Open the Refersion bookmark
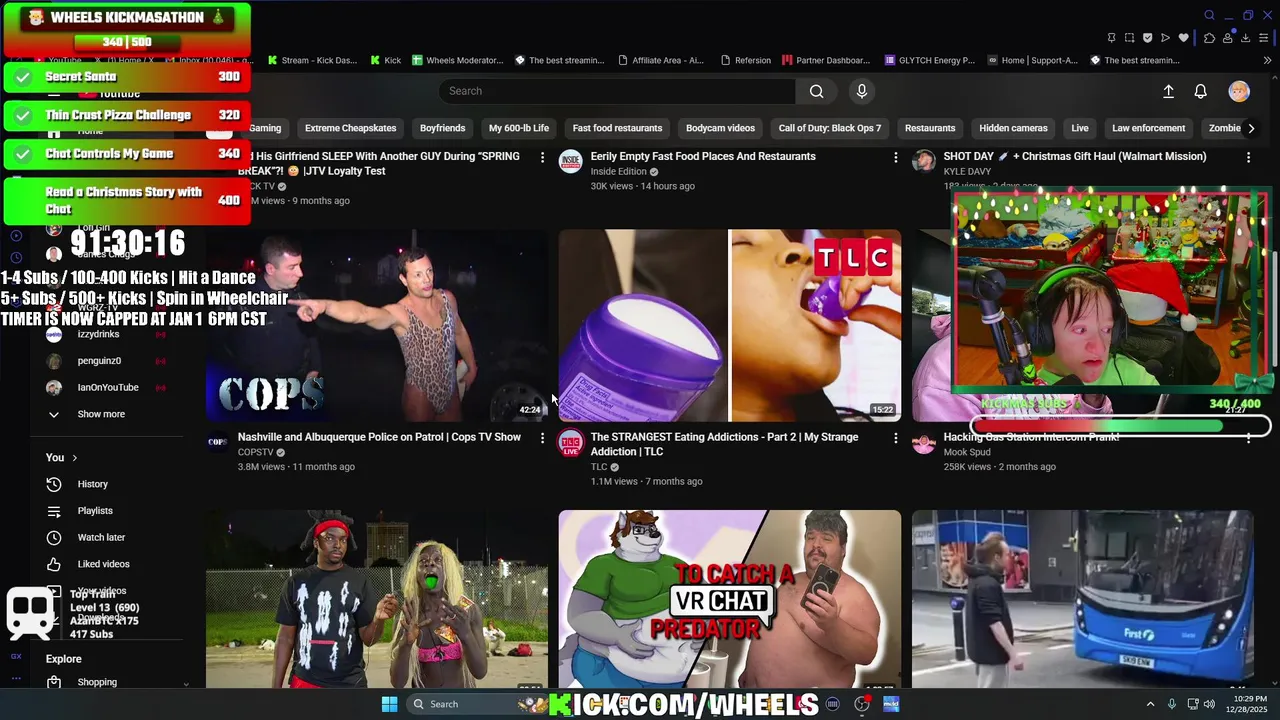1280x720 pixels. tap(745, 60)
